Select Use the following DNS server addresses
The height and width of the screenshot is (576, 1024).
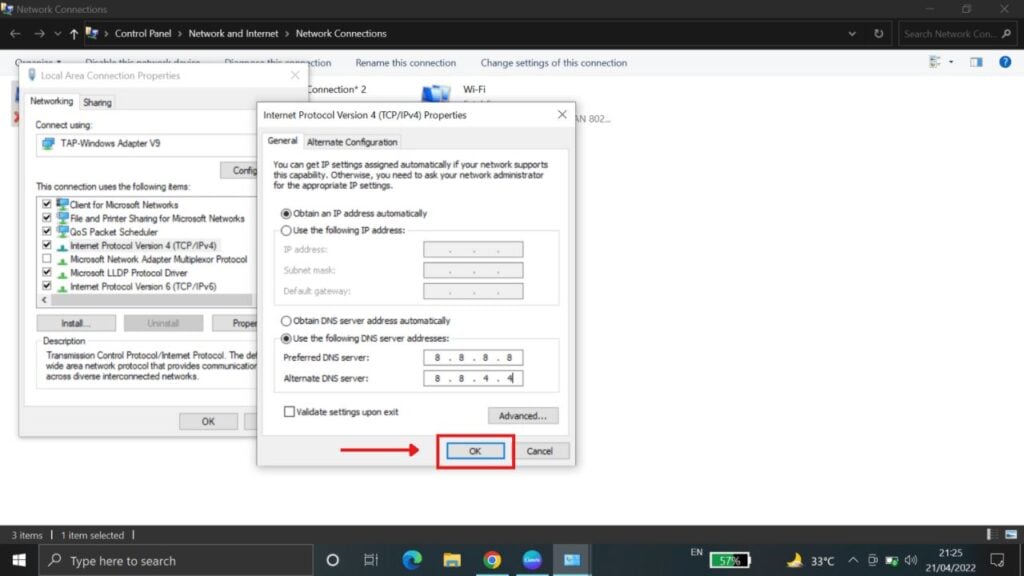[286, 338]
